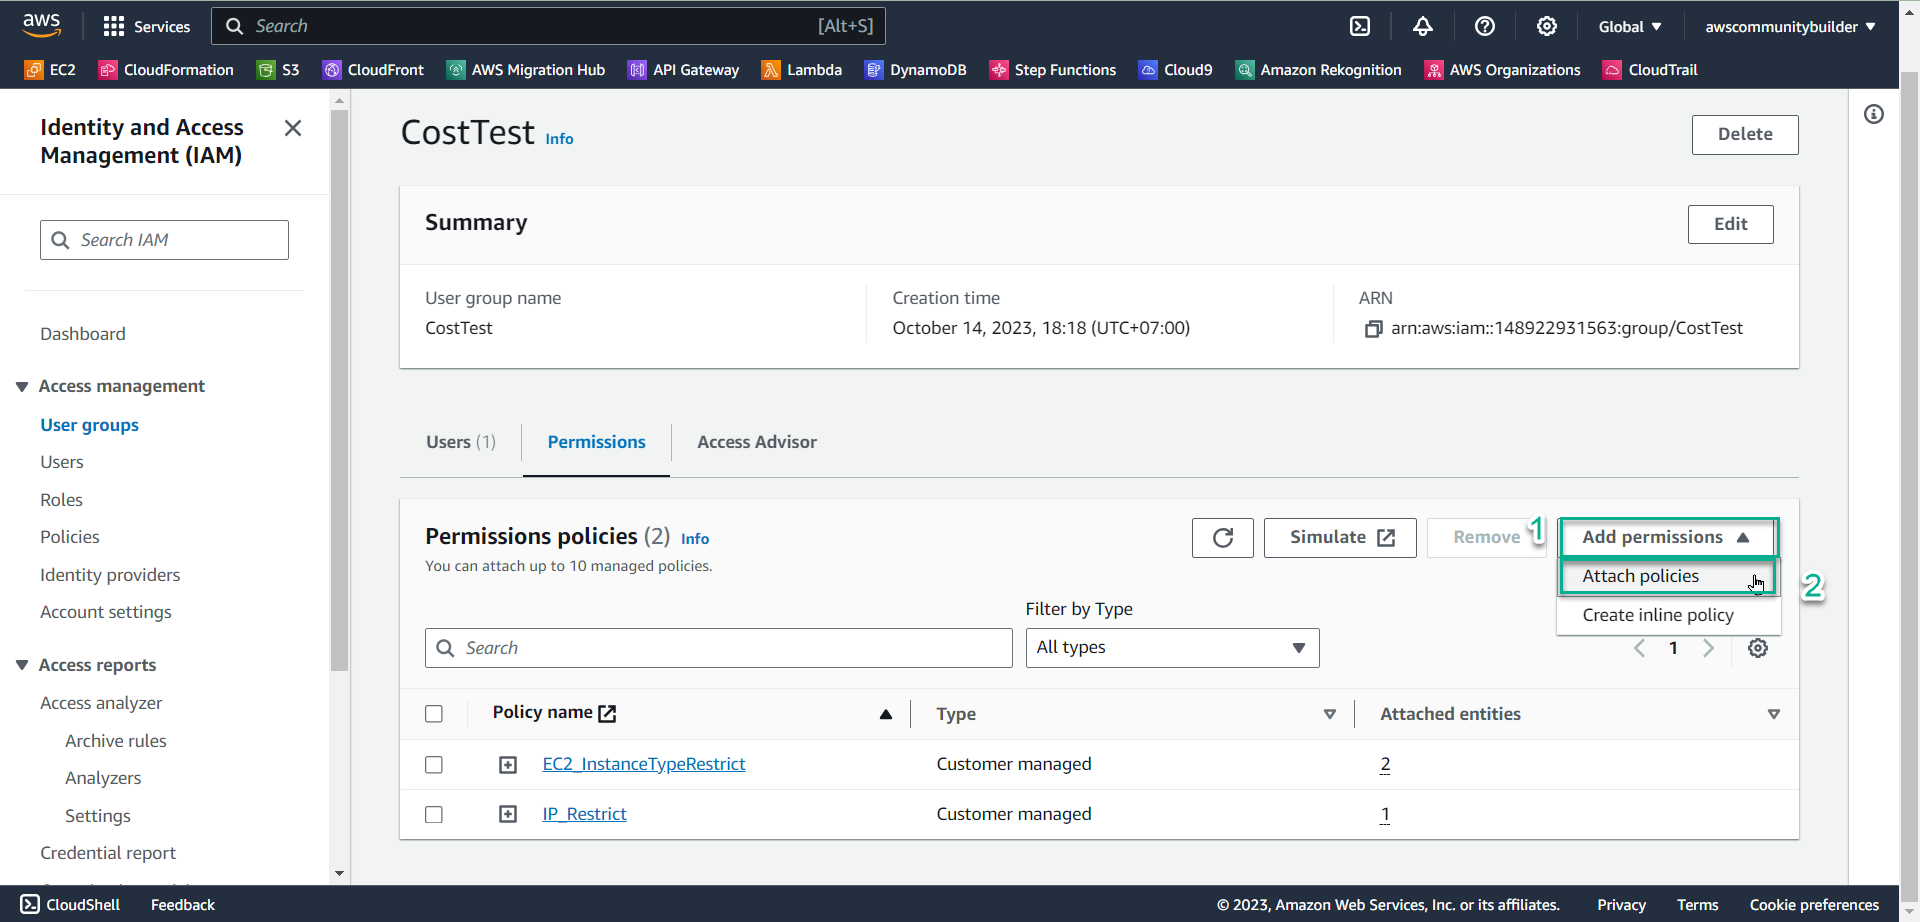Open table preferences gear icon
This screenshot has height=922, width=1920.
tap(1758, 648)
